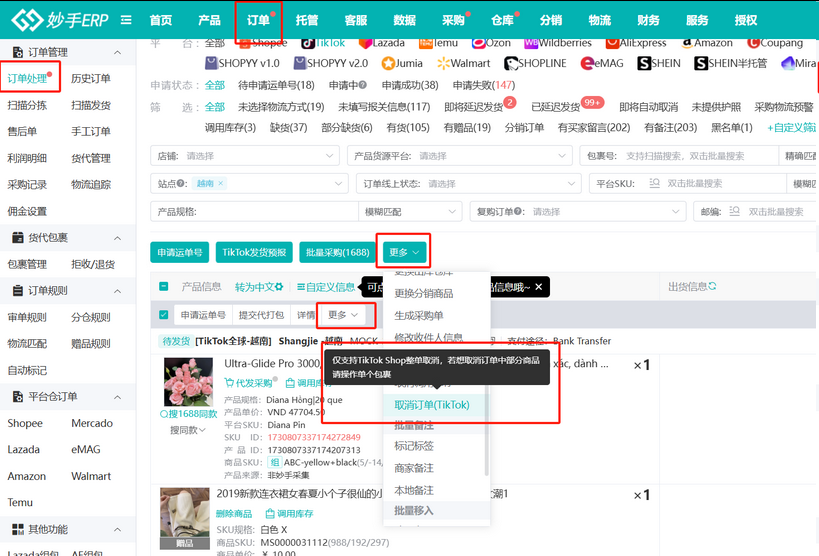Viewport: 819px width, 556px height.
Task: Click the 包裹号 search input
Action: tap(700, 156)
